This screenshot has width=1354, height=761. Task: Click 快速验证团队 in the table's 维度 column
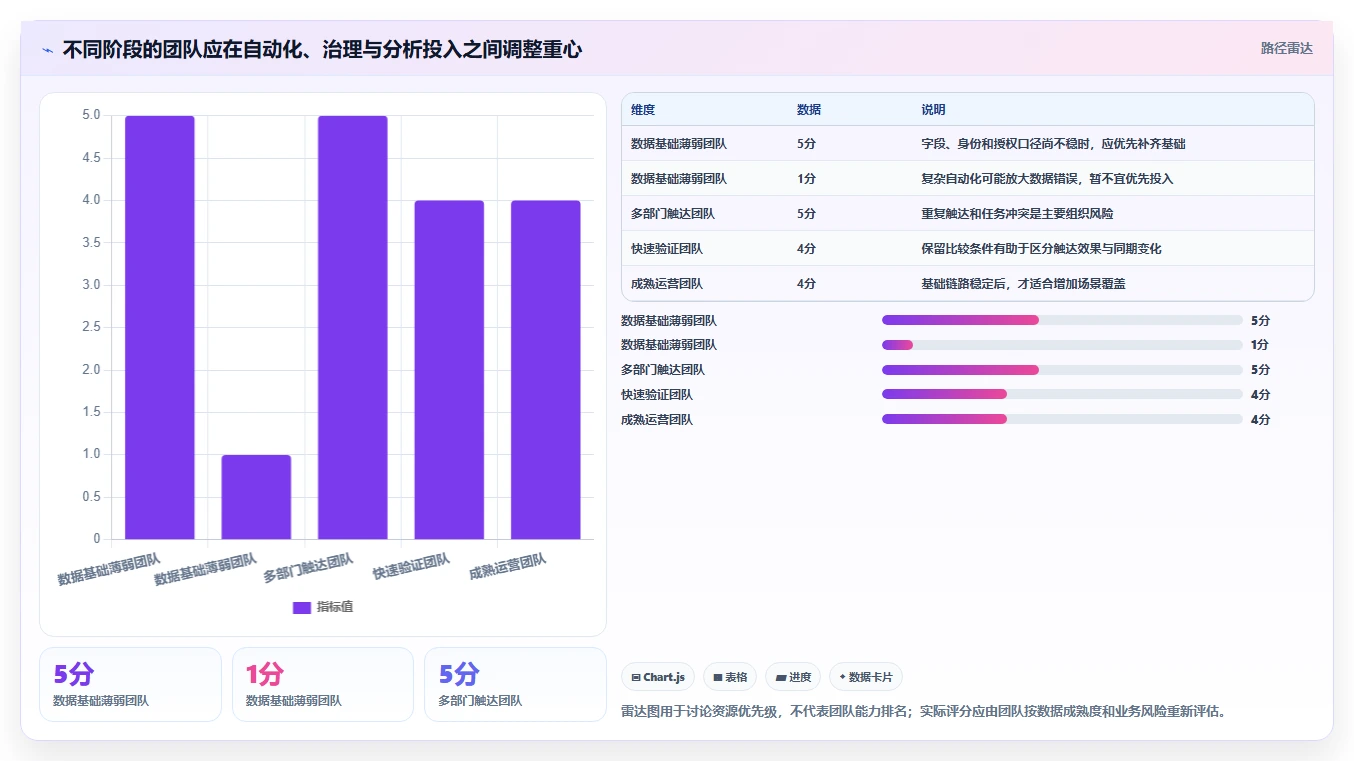click(x=667, y=249)
